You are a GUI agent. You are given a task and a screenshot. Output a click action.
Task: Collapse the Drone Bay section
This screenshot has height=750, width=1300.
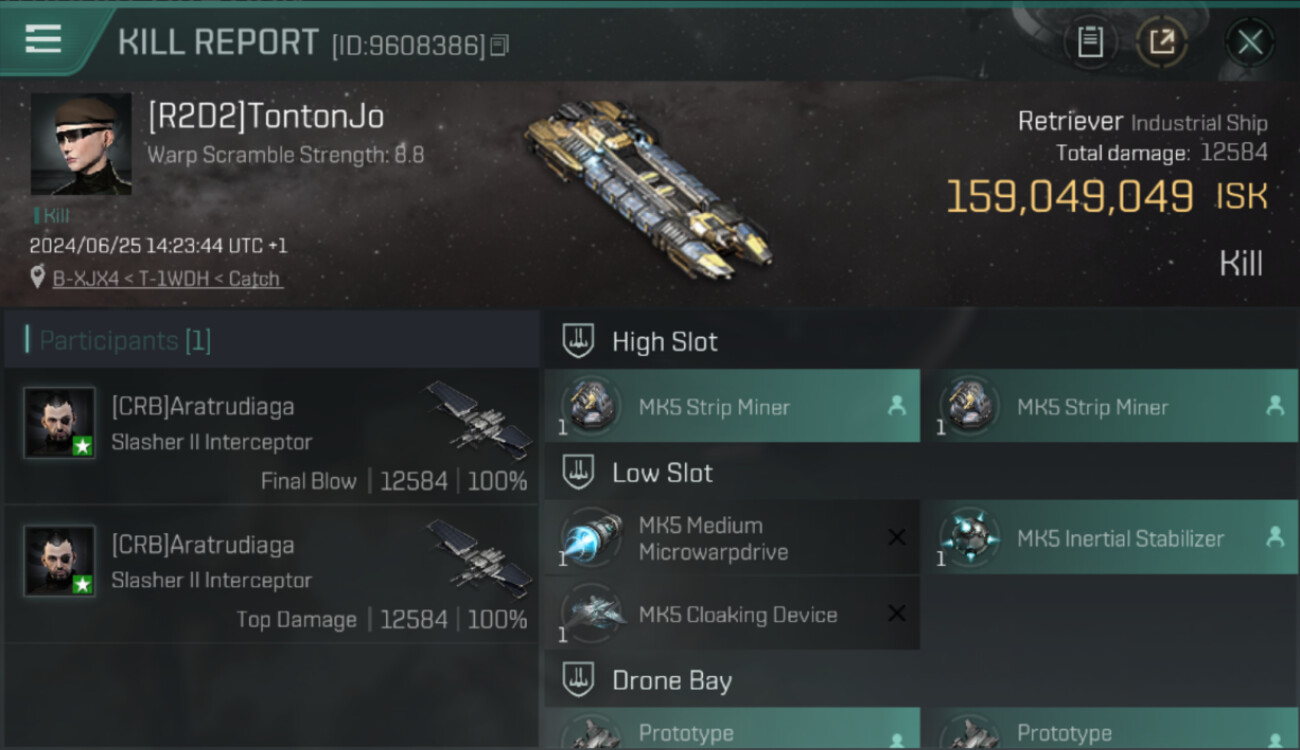click(578, 680)
